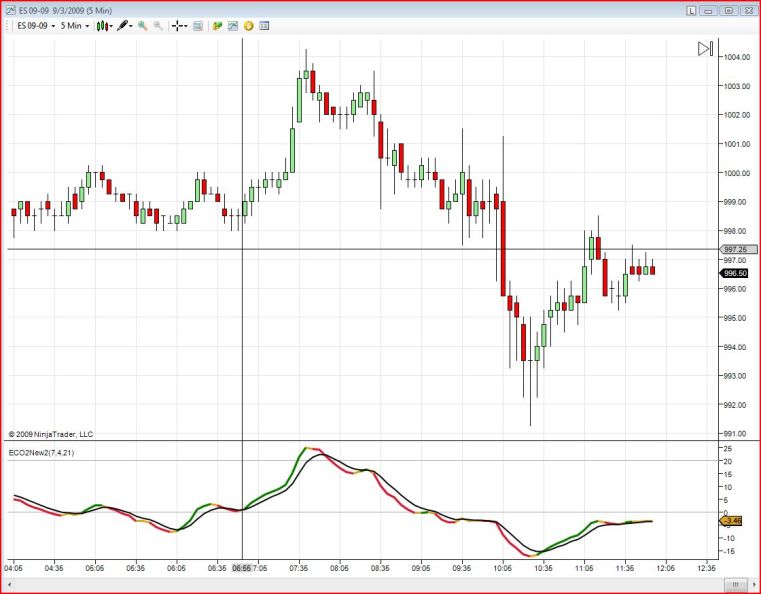Open the chart properties icon
The image size is (761, 594).
click(264, 26)
